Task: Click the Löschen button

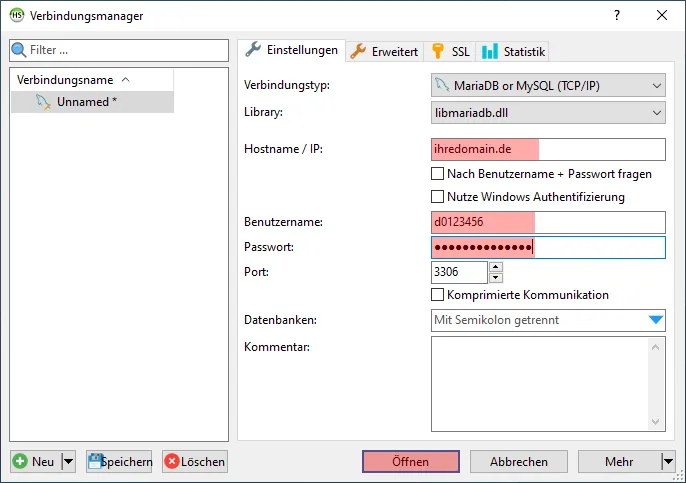Action: point(195,462)
